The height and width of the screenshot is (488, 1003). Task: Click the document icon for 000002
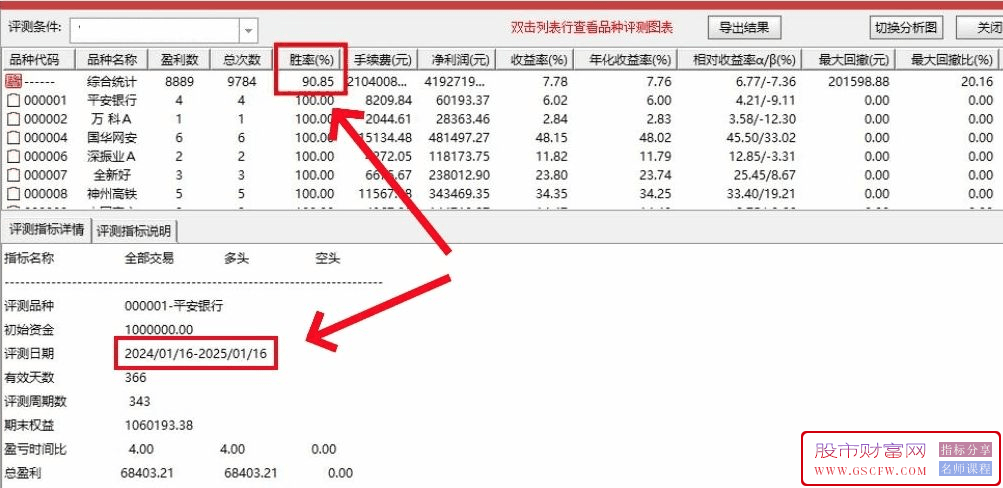13,119
